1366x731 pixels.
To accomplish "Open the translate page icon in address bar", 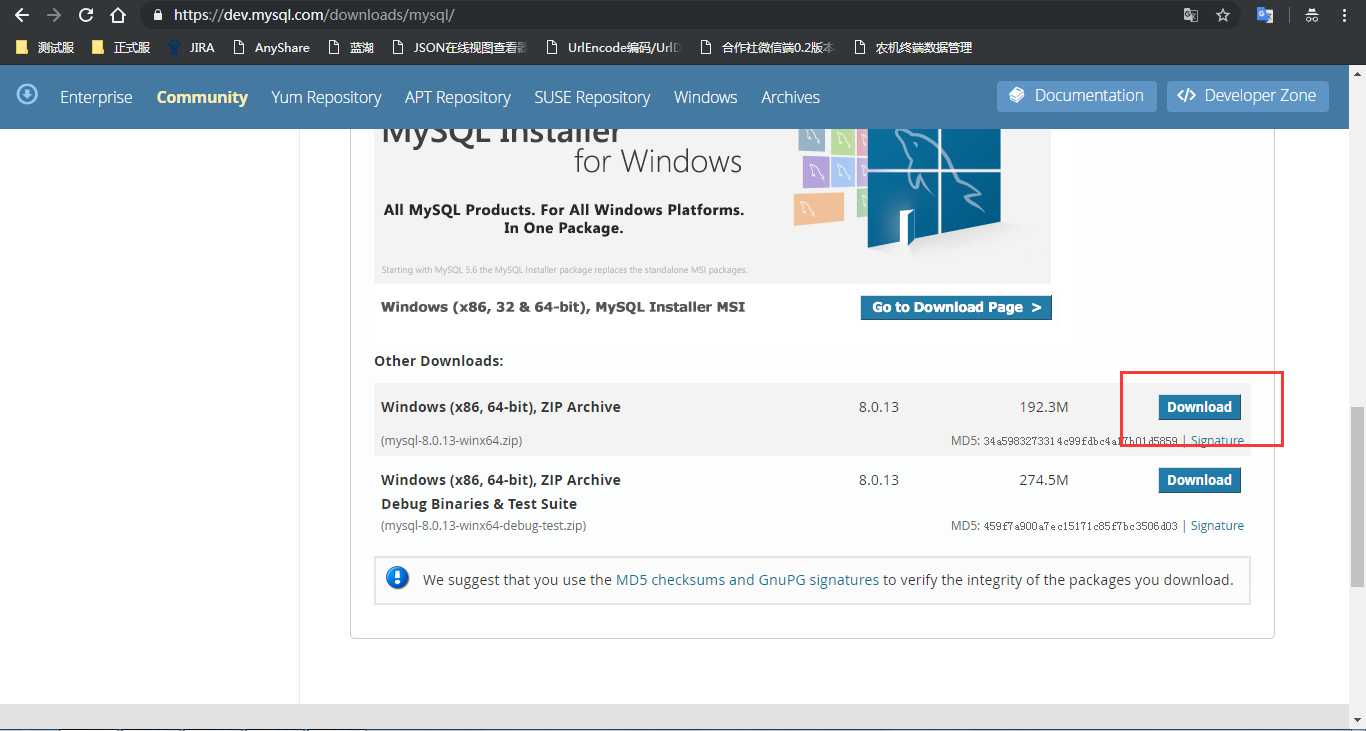I will click(x=1190, y=15).
